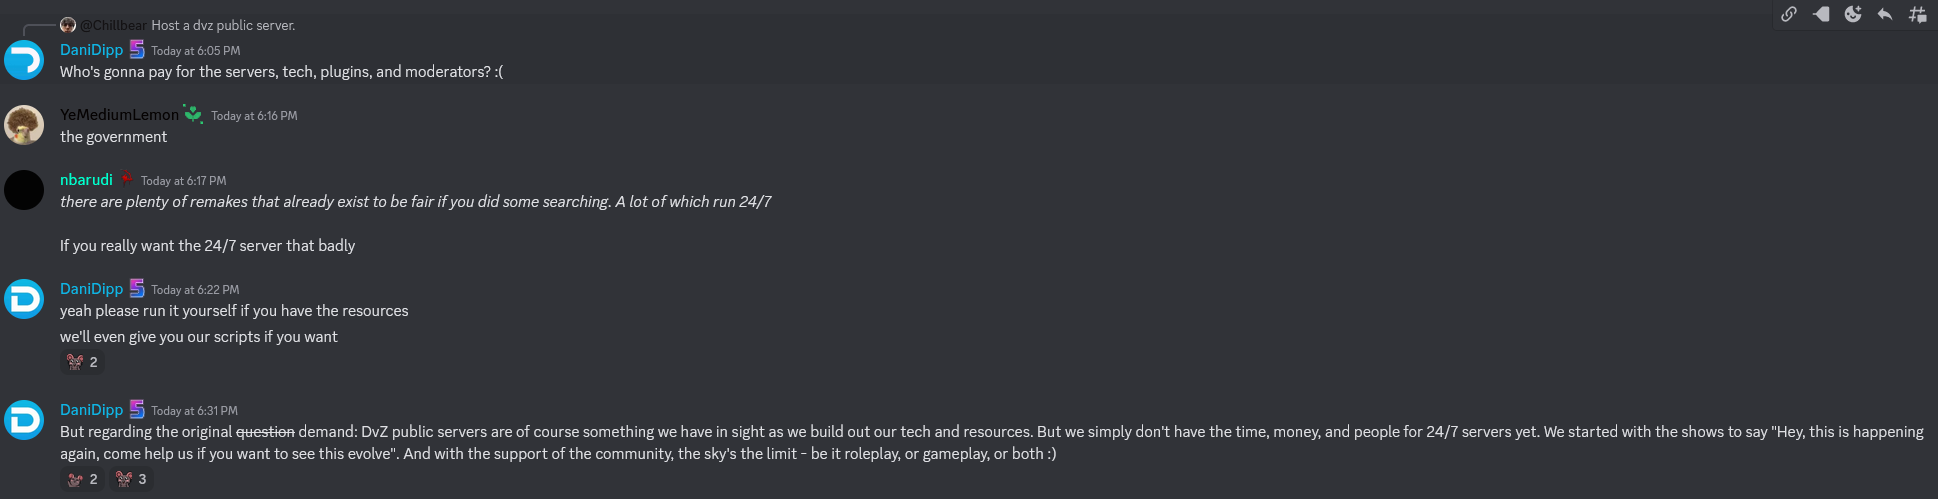Click nbarudi's red flag role icon
1938x499 pixels.
pos(127,180)
